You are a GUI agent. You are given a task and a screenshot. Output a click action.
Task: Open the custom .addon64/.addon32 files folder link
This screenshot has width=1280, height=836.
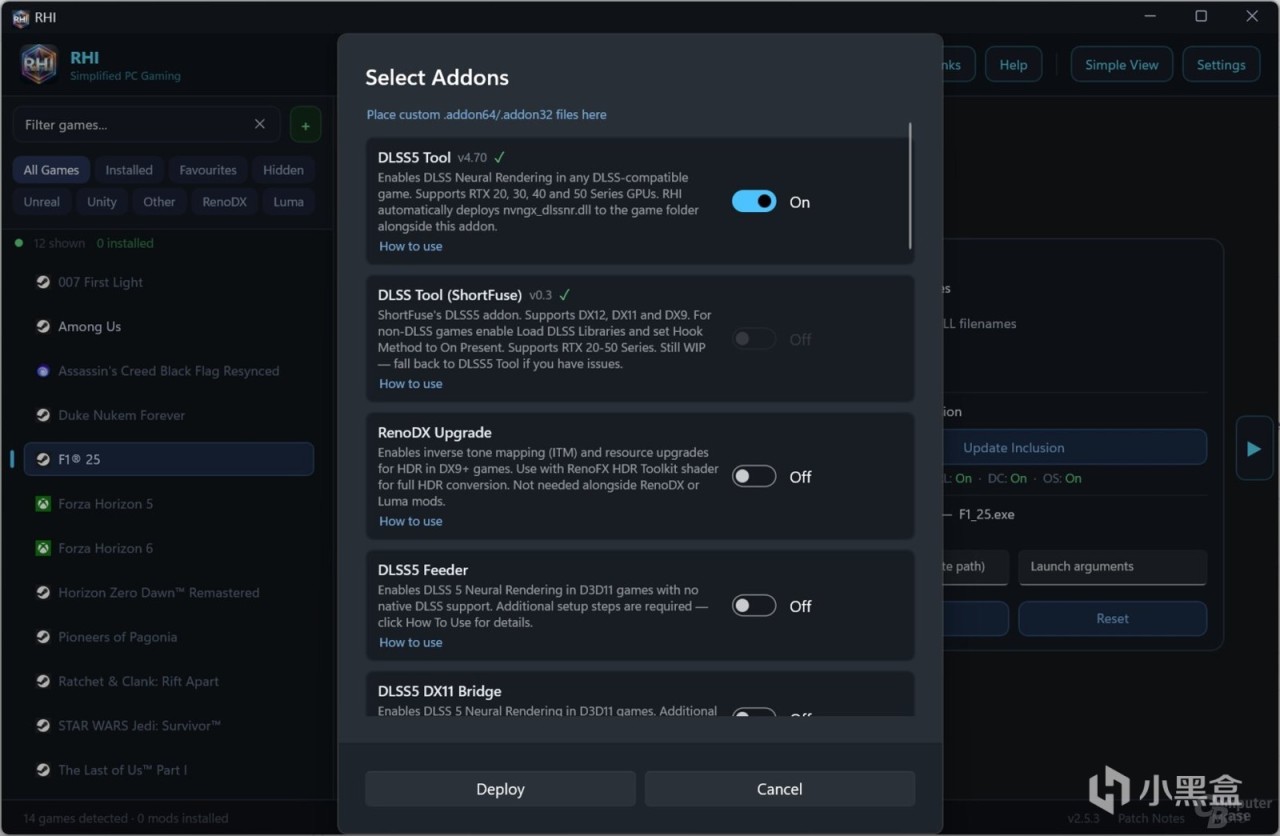click(x=486, y=115)
